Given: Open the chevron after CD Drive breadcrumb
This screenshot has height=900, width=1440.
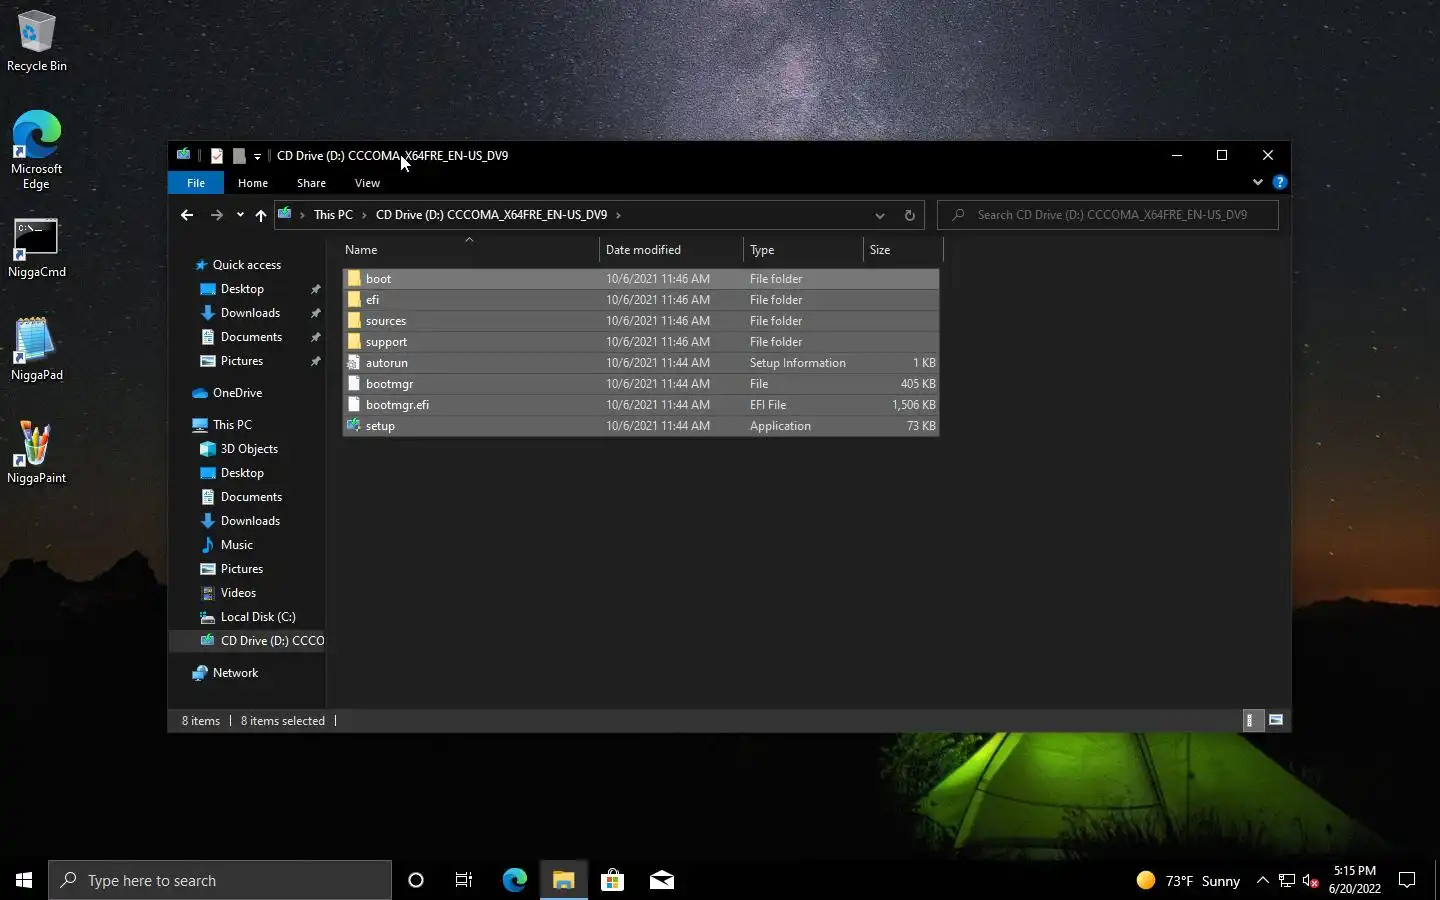Looking at the screenshot, I should tap(618, 215).
